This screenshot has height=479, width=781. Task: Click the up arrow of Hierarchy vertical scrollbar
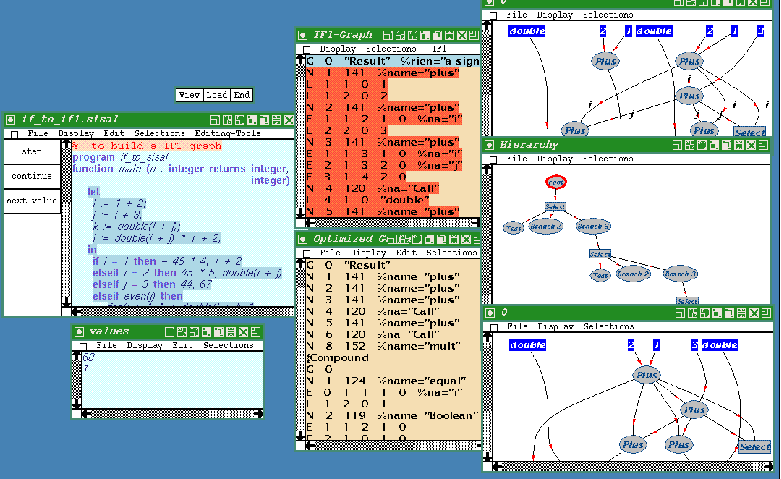tap(487, 170)
